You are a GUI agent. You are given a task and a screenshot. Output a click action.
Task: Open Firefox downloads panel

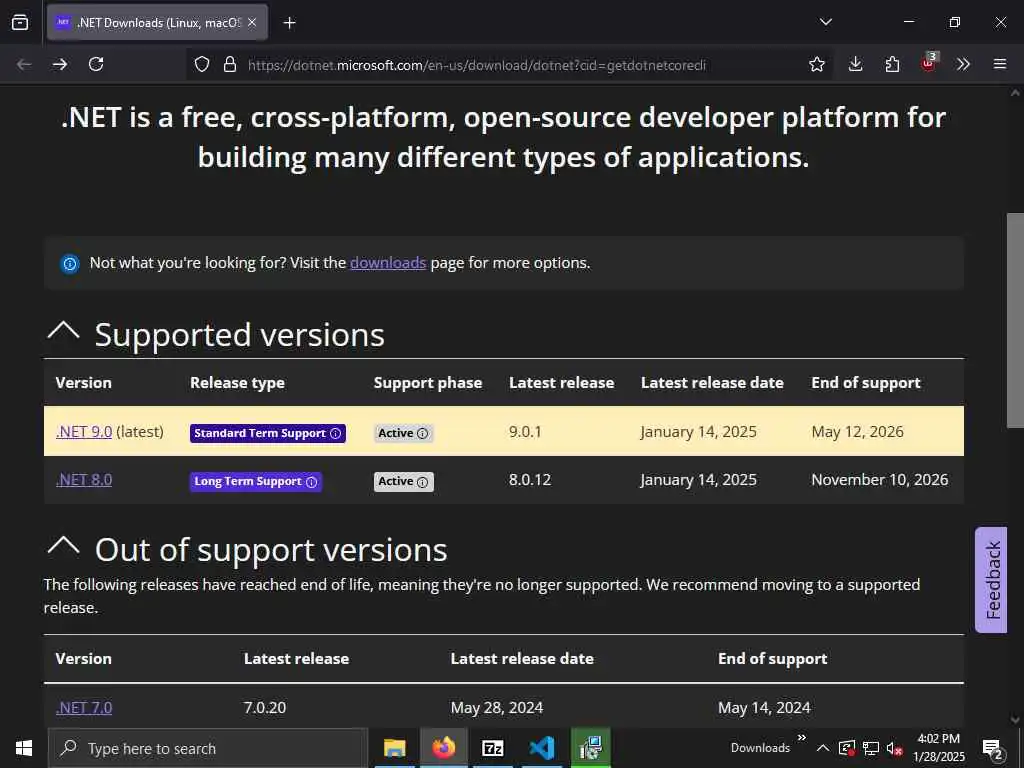[x=856, y=64]
